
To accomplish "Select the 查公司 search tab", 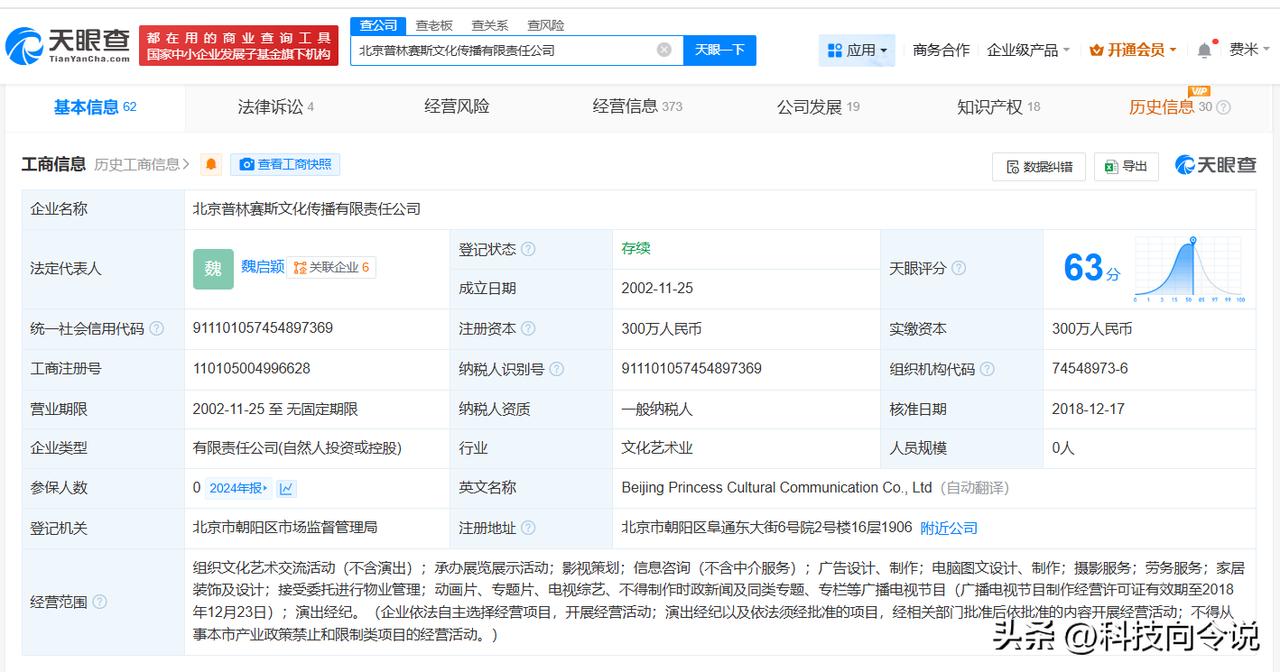I will (378, 25).
